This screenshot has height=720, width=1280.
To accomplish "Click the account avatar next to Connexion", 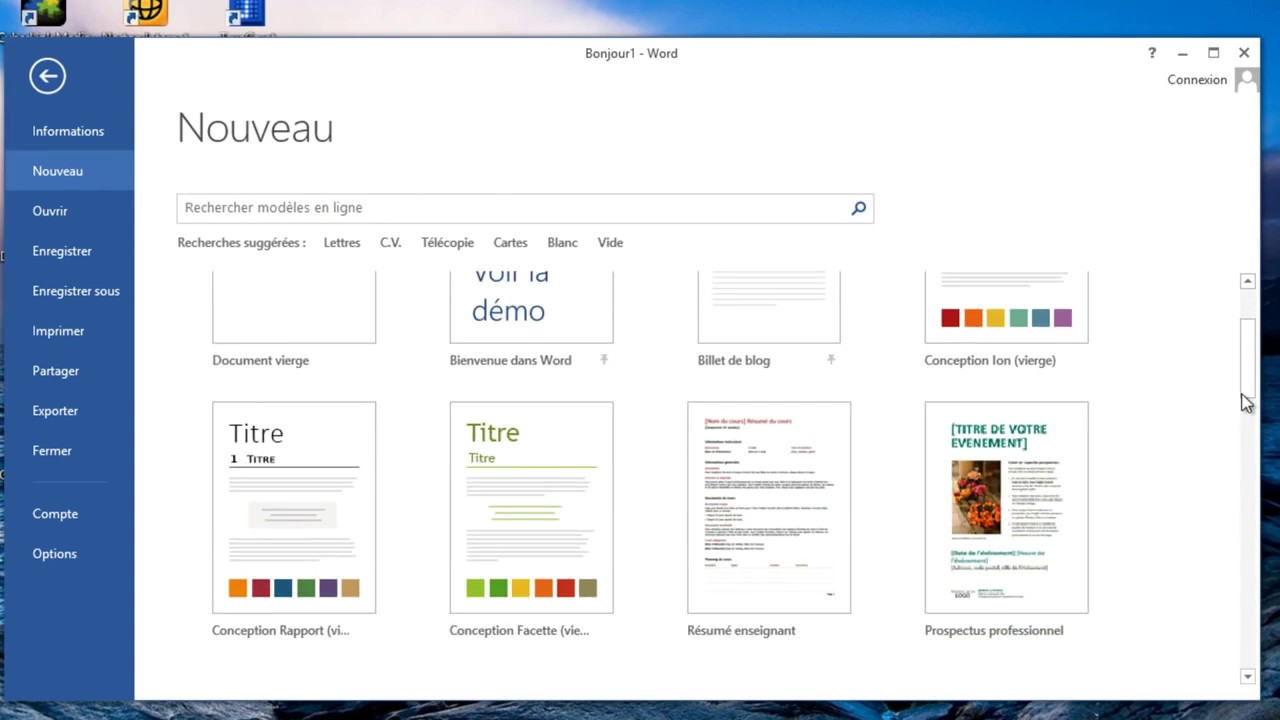I will [x=1246, y=80].
